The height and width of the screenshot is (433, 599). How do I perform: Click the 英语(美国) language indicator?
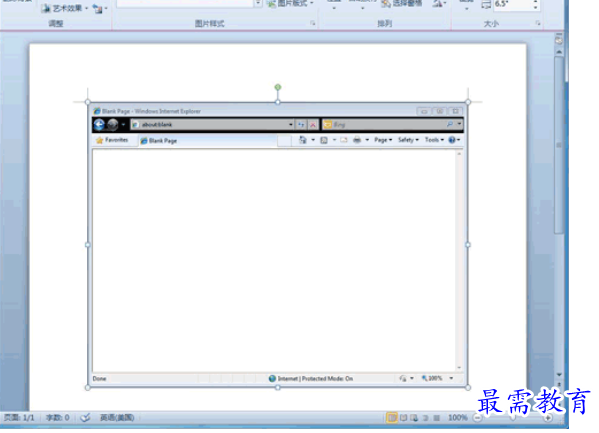117,417
